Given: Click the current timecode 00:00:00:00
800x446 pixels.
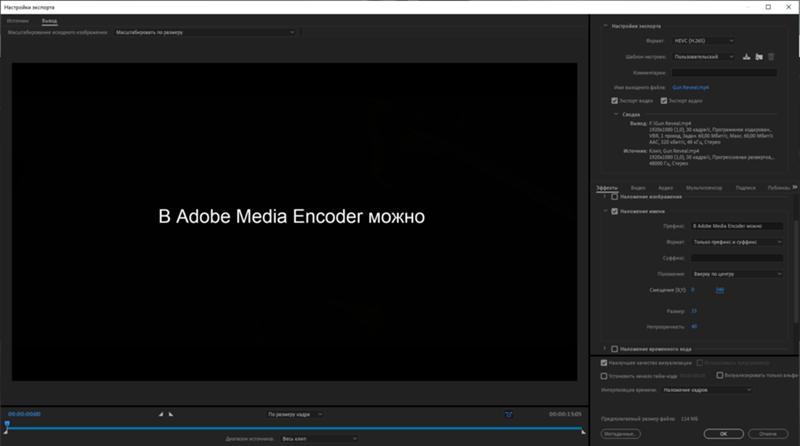Looking at the screenshot, I should coord(24,414).
